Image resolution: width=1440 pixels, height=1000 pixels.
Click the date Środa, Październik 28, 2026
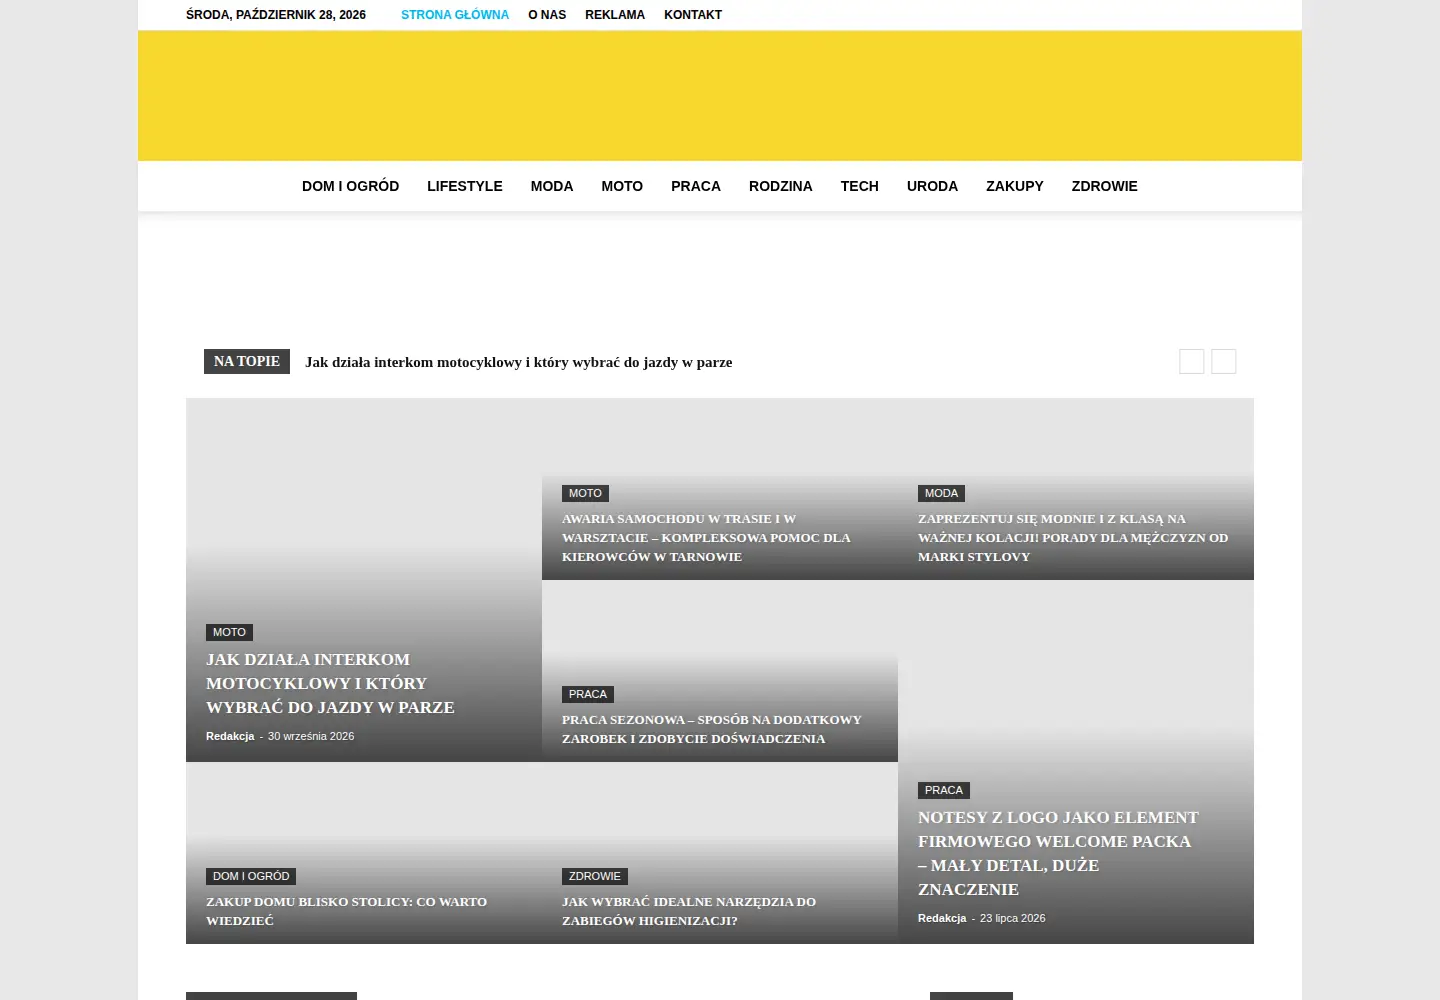pyautogui.click(x=276, y=15)
